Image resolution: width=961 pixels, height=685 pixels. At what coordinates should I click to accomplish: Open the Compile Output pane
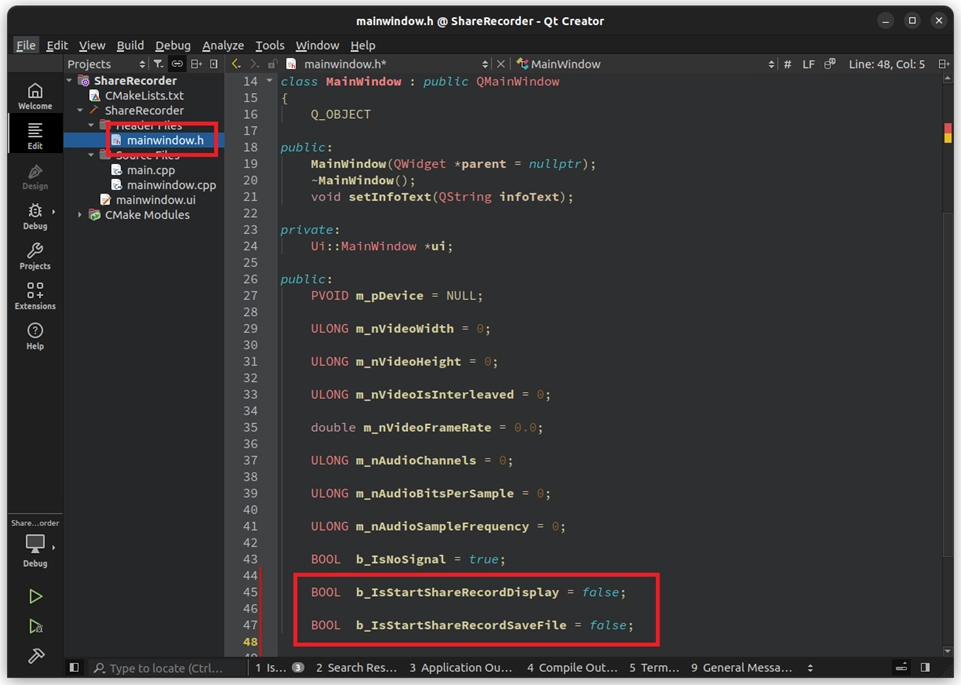coord(572,667)
